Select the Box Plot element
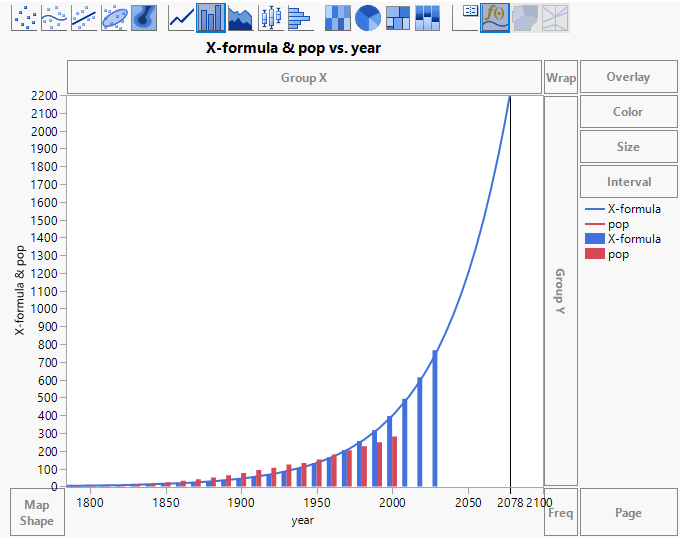 270,17
